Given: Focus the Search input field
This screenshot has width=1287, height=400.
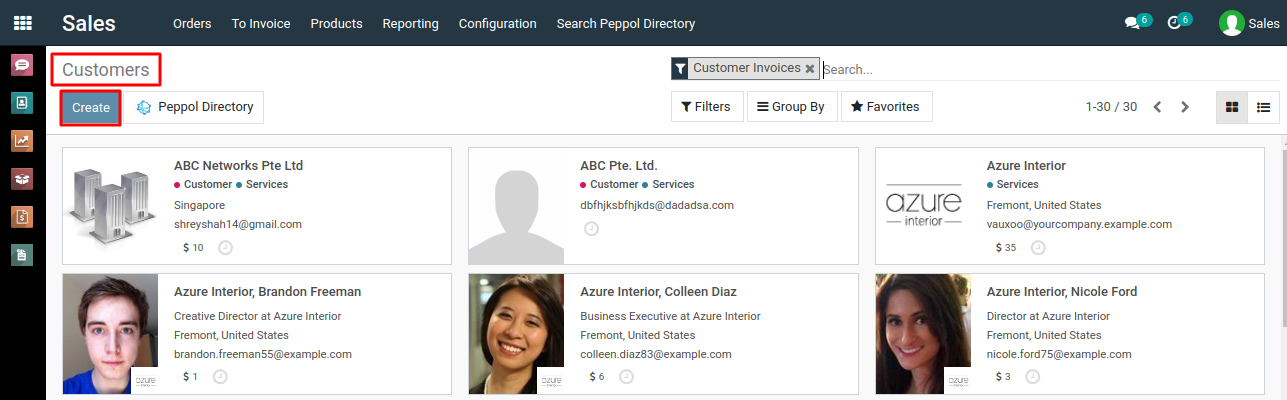Looking at the screenshot, I should (x=1049, y=69).
